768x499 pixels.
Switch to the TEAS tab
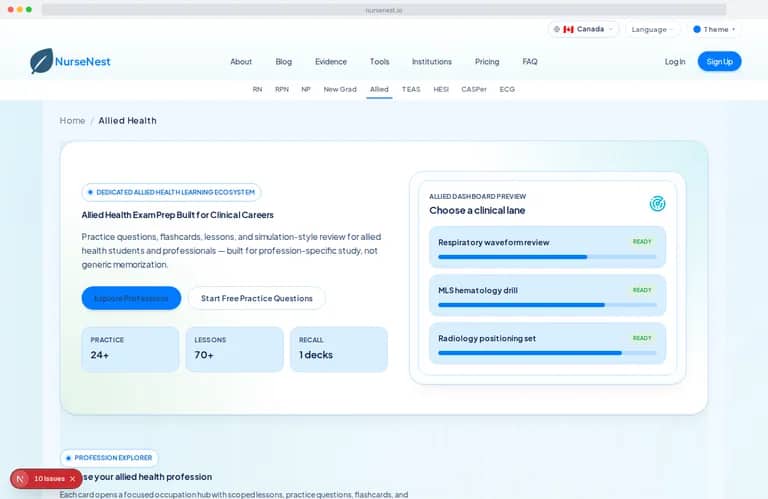point(411,89)
